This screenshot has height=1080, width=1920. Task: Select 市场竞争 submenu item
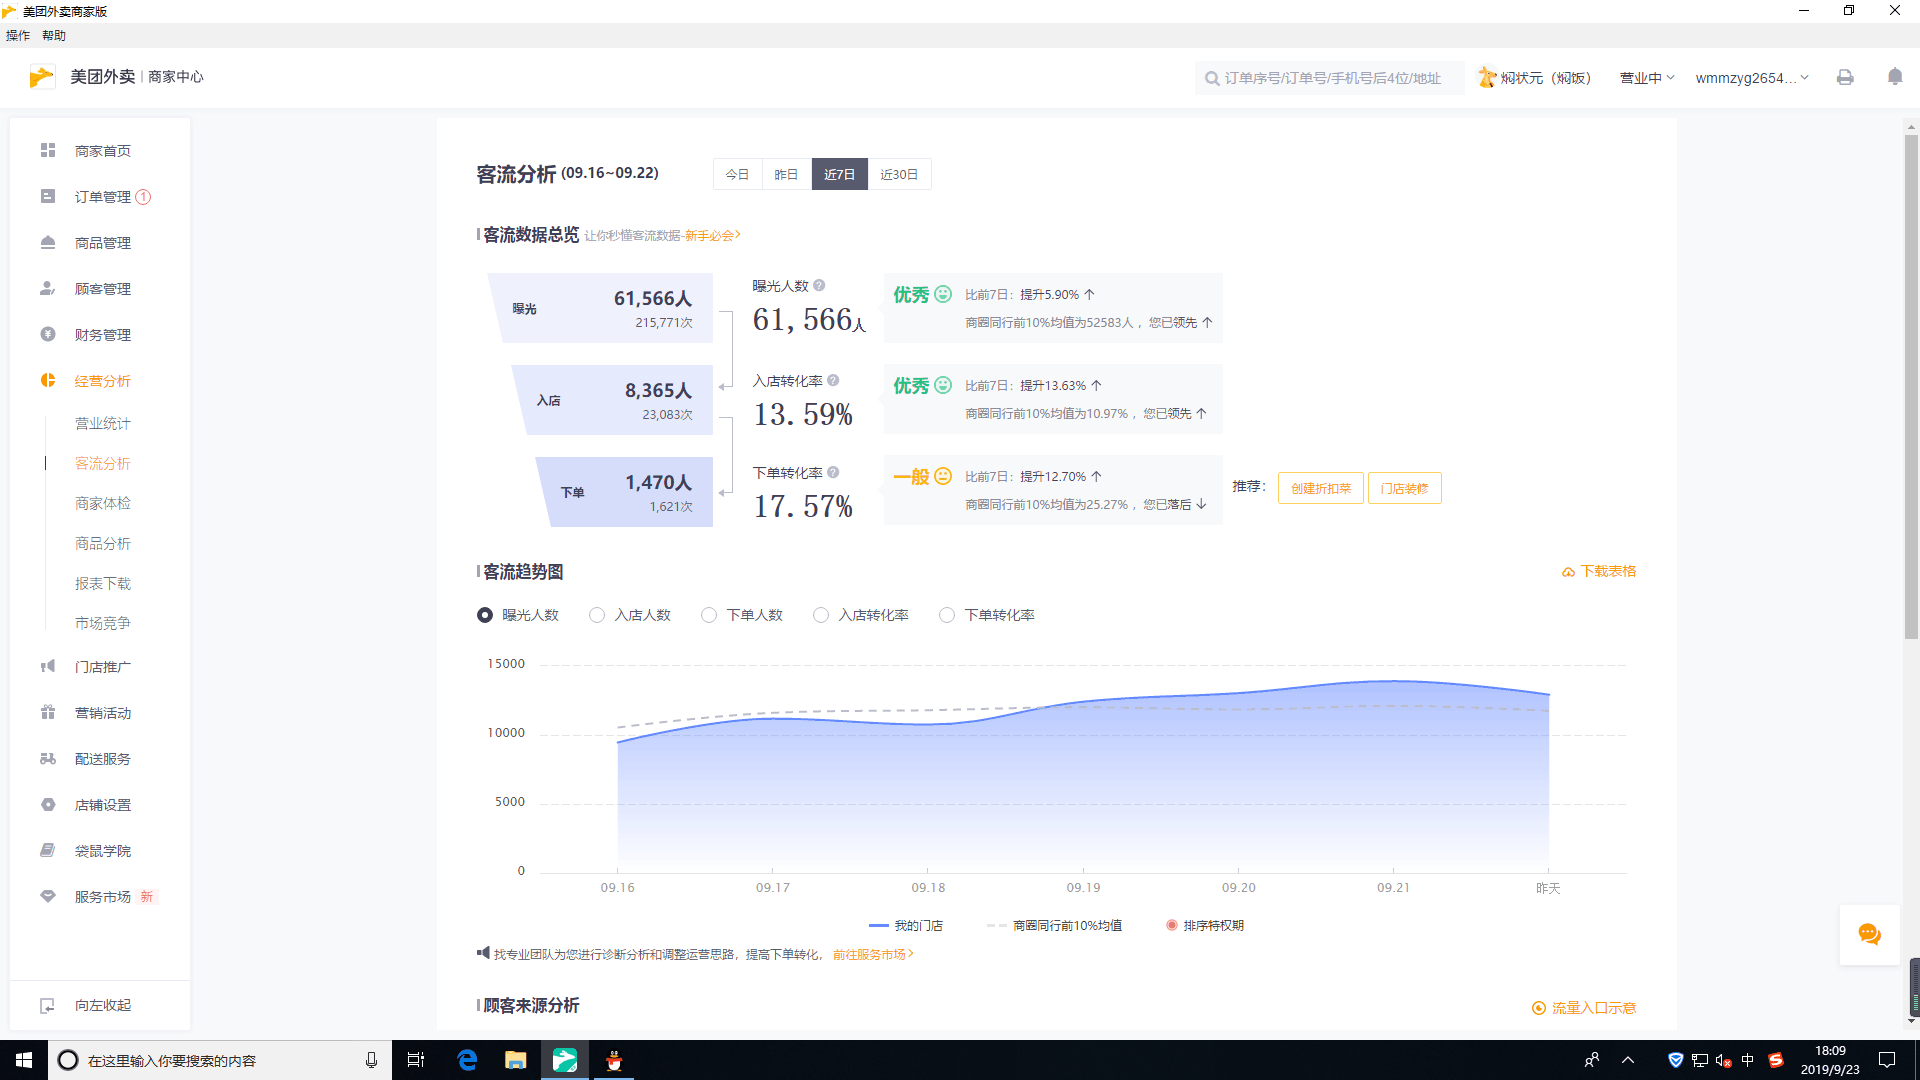coord(102,624)
